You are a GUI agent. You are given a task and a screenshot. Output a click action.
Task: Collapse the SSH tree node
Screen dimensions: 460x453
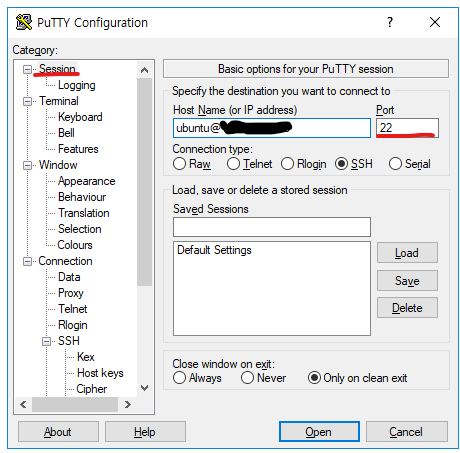[47, 341]
